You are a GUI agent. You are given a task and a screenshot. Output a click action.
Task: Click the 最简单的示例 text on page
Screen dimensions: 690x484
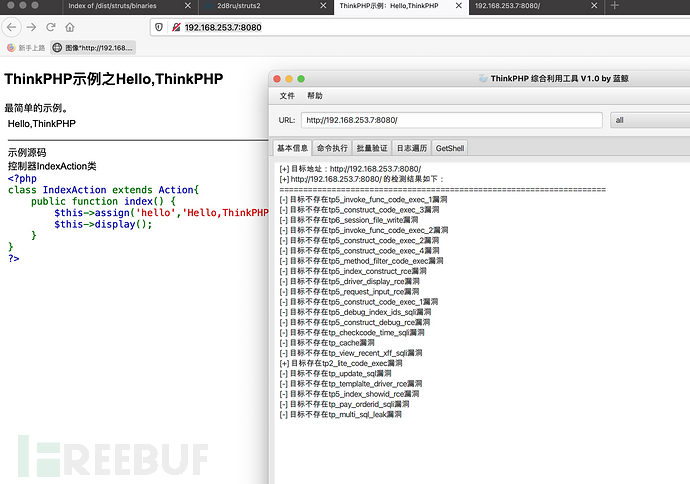click(x=36, y=108)
